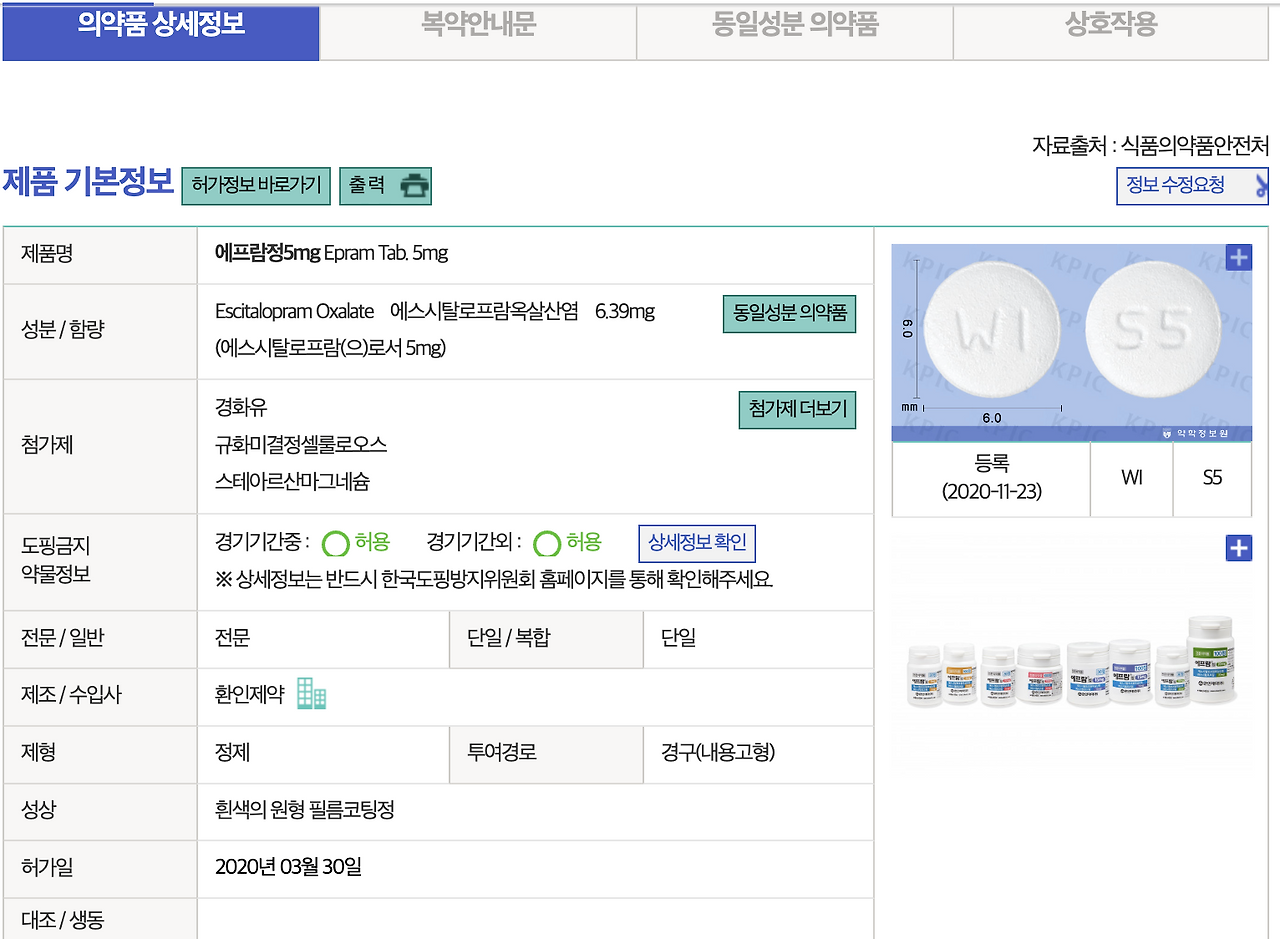Click the plus icon above the bottle lineup image
Image resolution: width=1280 pixels, height=939 pixels.
[x=1238, y=548]
